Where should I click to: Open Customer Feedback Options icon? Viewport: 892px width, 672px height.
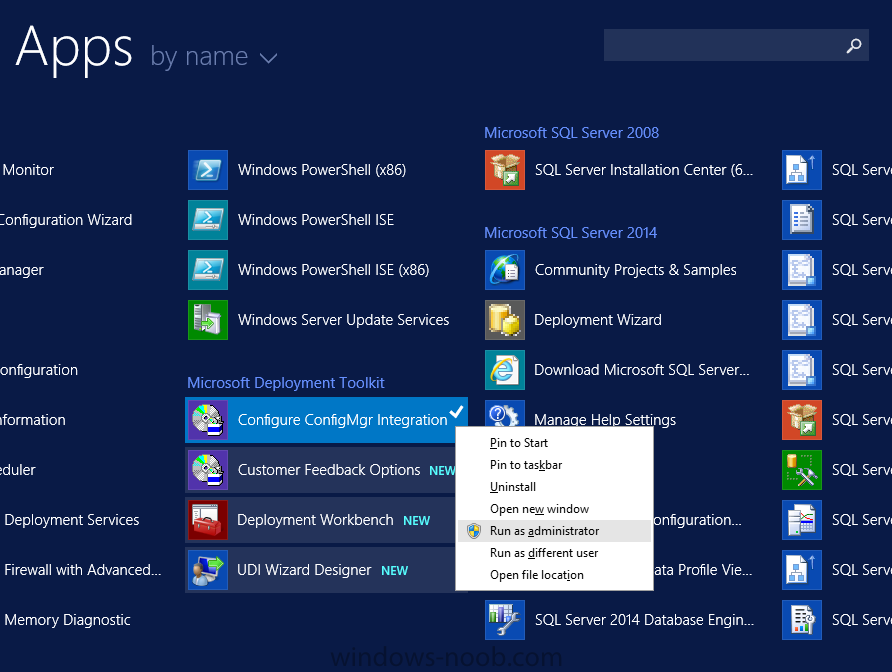tap(208, 470)
